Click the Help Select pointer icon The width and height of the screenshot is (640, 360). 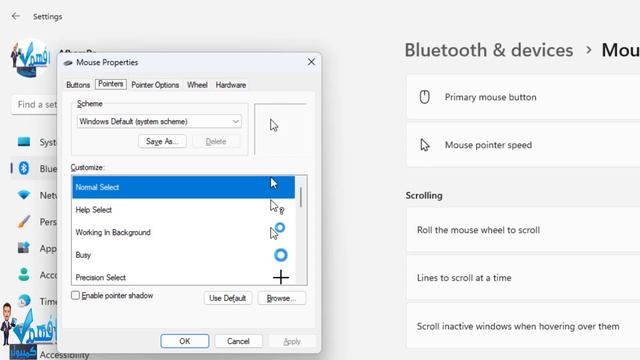(x=277, y=207)
